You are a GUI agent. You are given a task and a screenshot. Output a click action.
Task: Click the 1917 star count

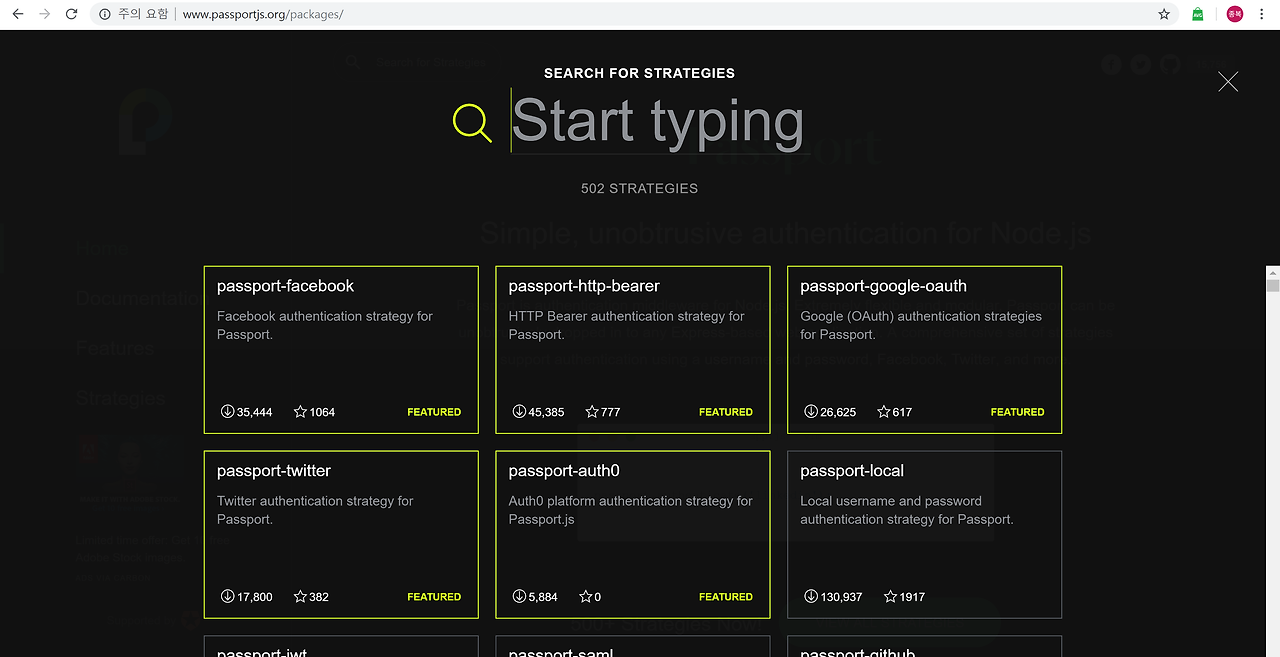(x=912, y=597)
